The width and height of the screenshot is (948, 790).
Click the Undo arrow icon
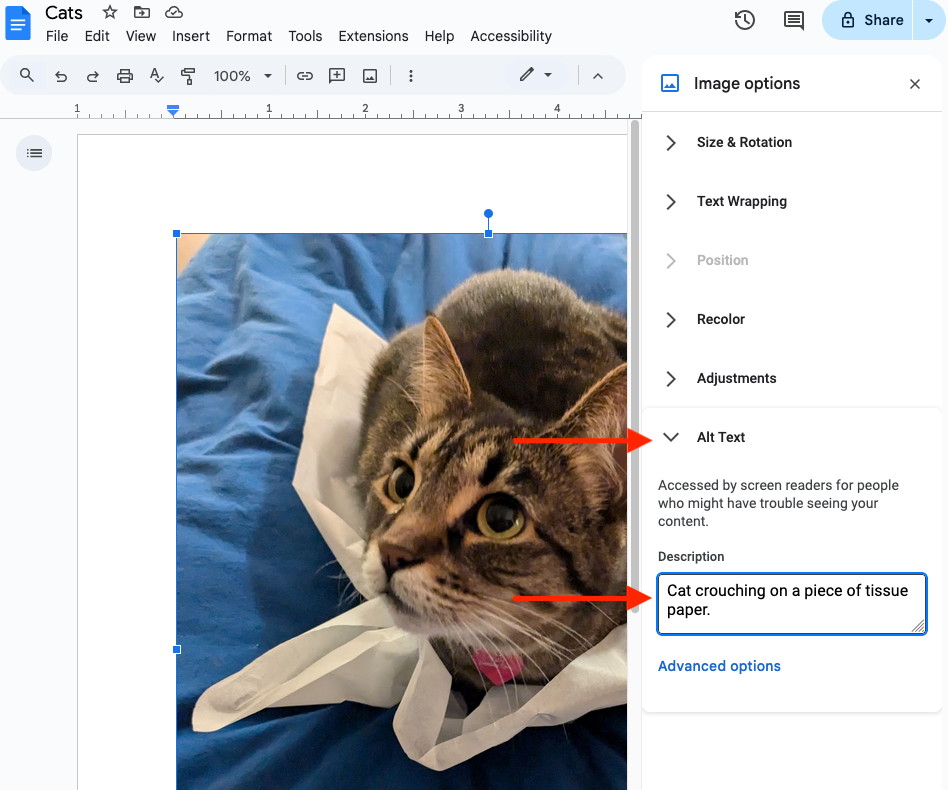(61, 76)
